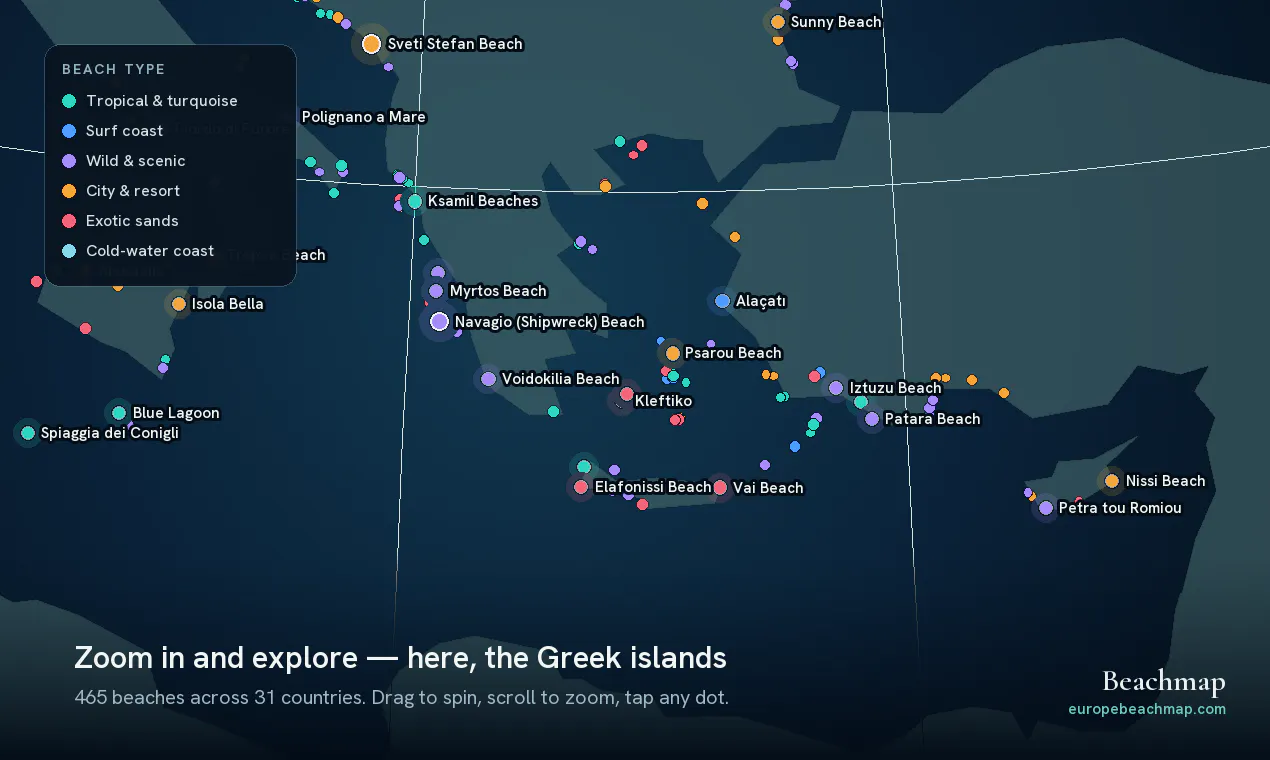Select the Navagio (Shipwreck) Beach marker

pos(439,322)
